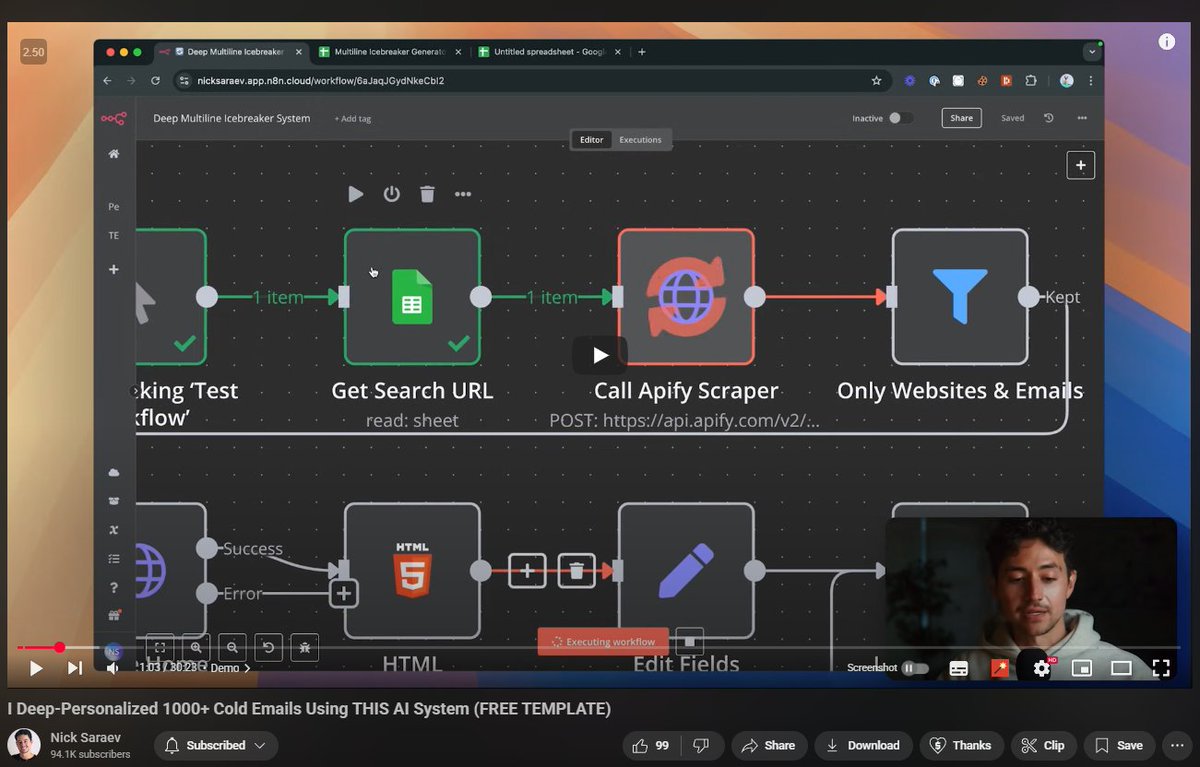Viewport: 1200px width, 767px height.
Task: Click the Screenshot button in the player
Action: (872, 668)
